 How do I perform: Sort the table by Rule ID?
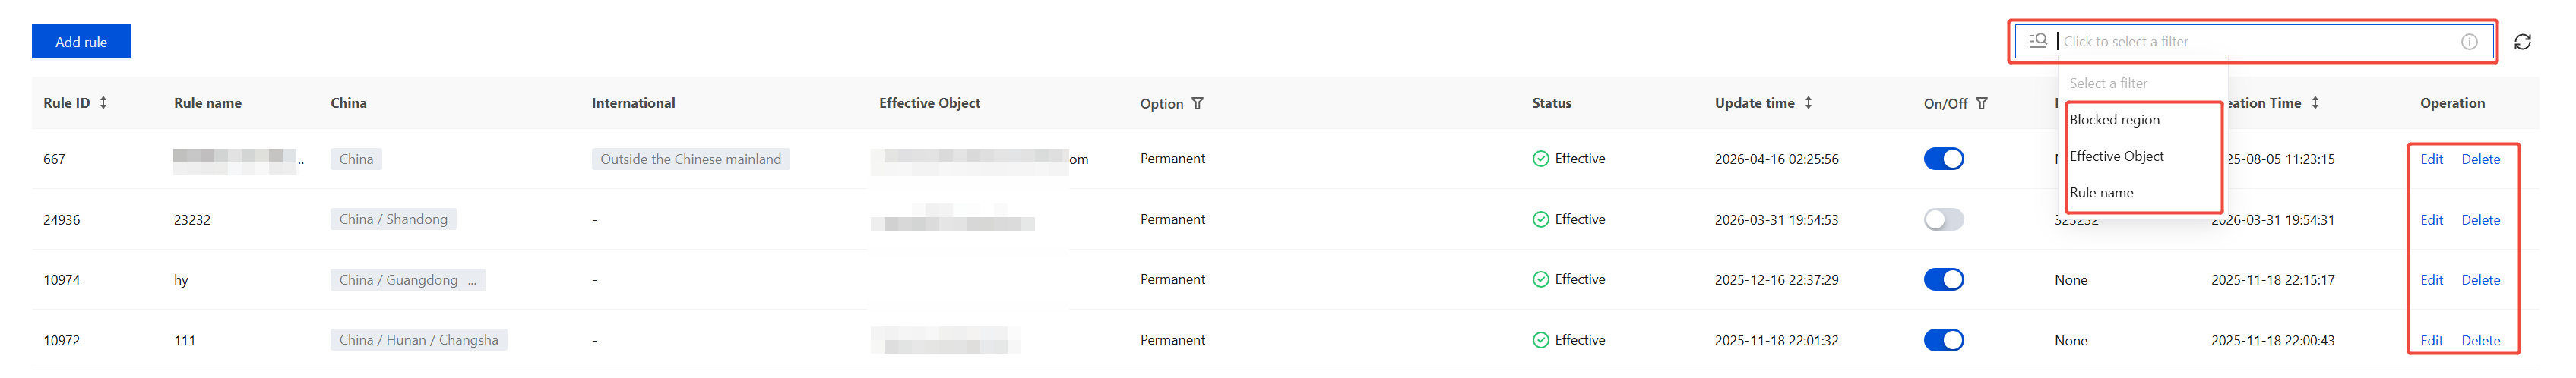pyautogui.click(x=103, y=103)
